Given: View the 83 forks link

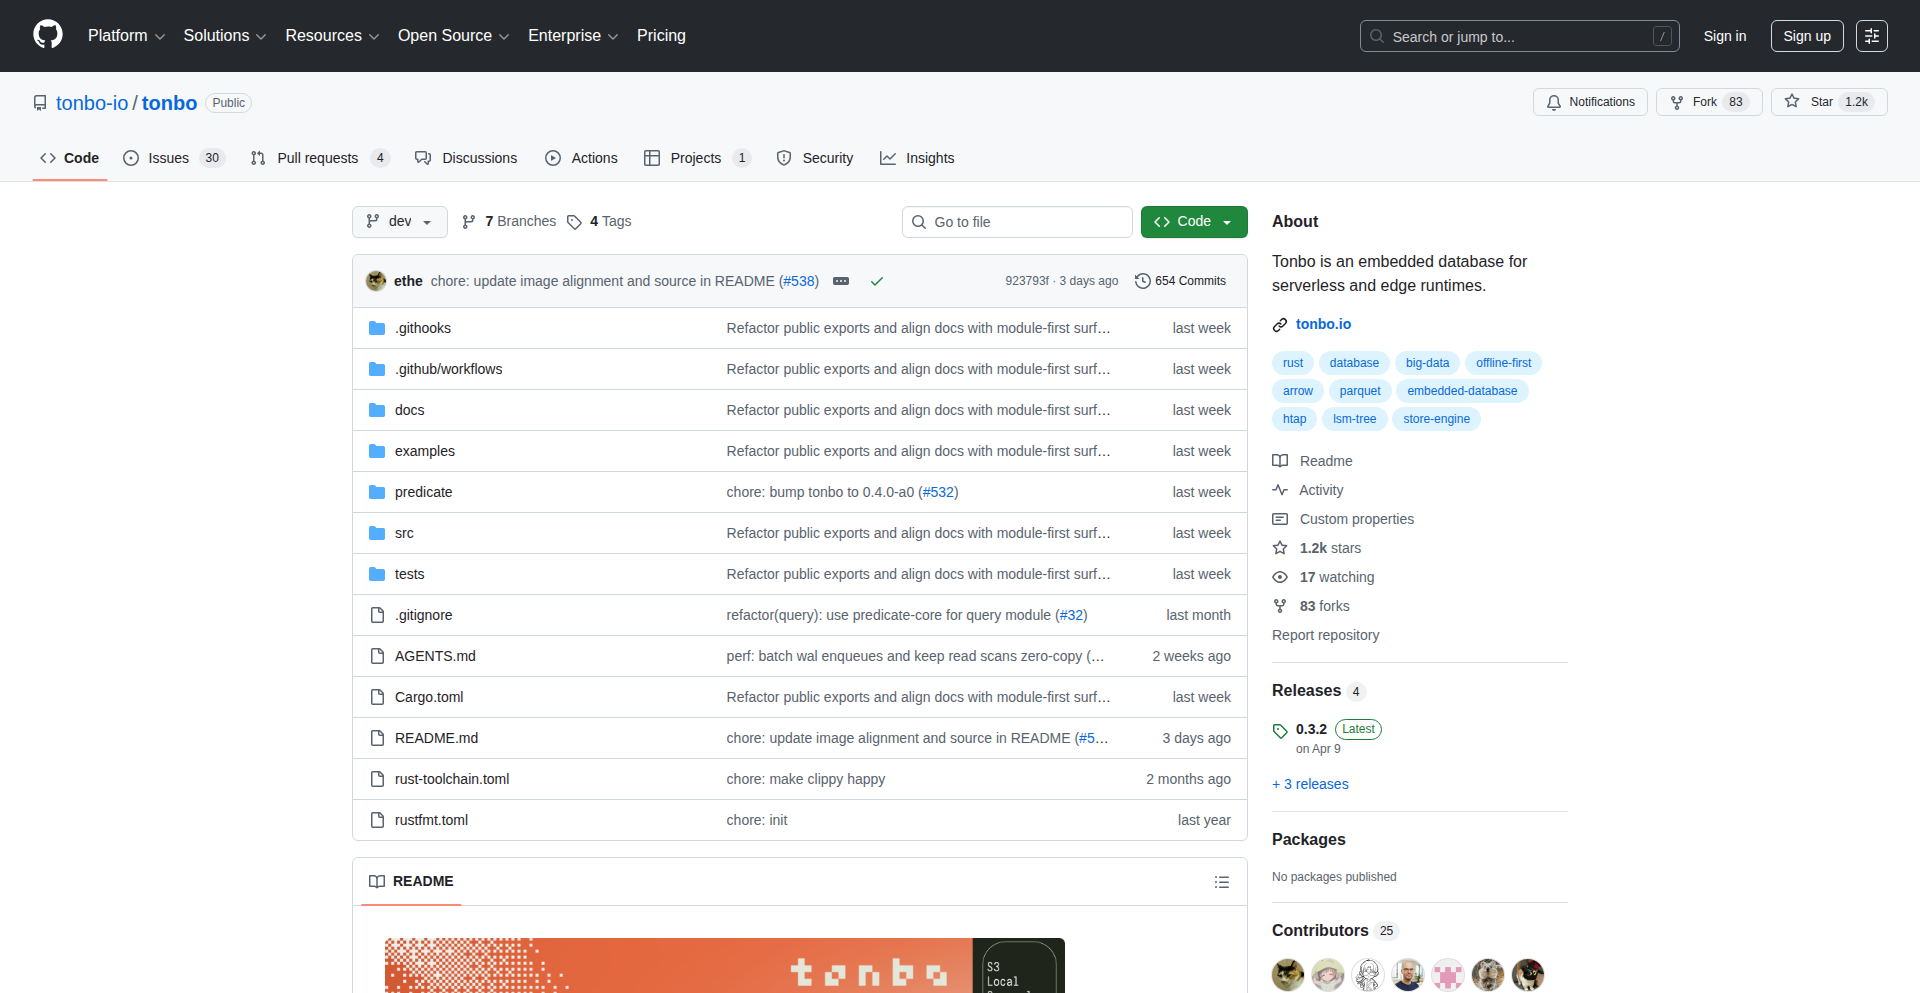Looking at the screenshot, I should [x=1311, y=606].
